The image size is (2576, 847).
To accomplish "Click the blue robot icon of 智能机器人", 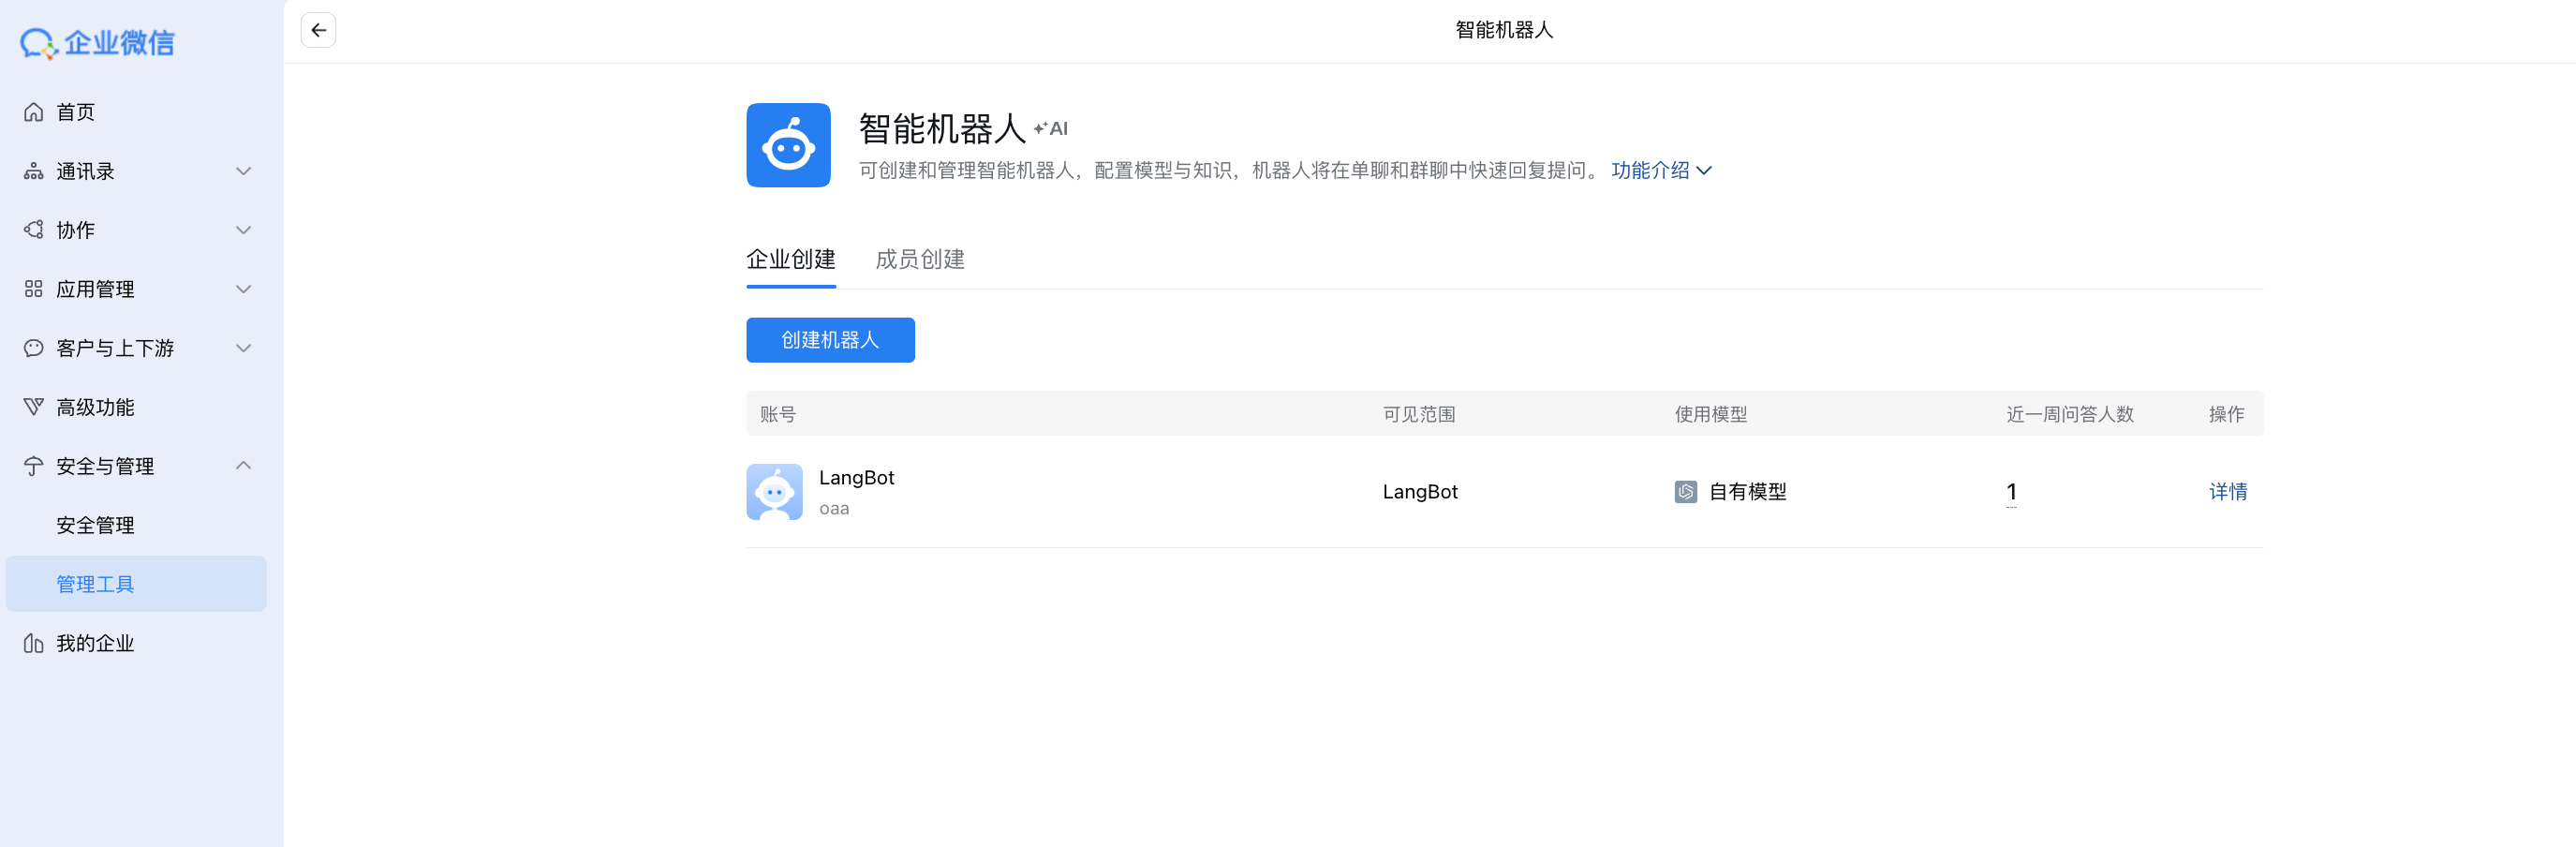I will [788, 145].
